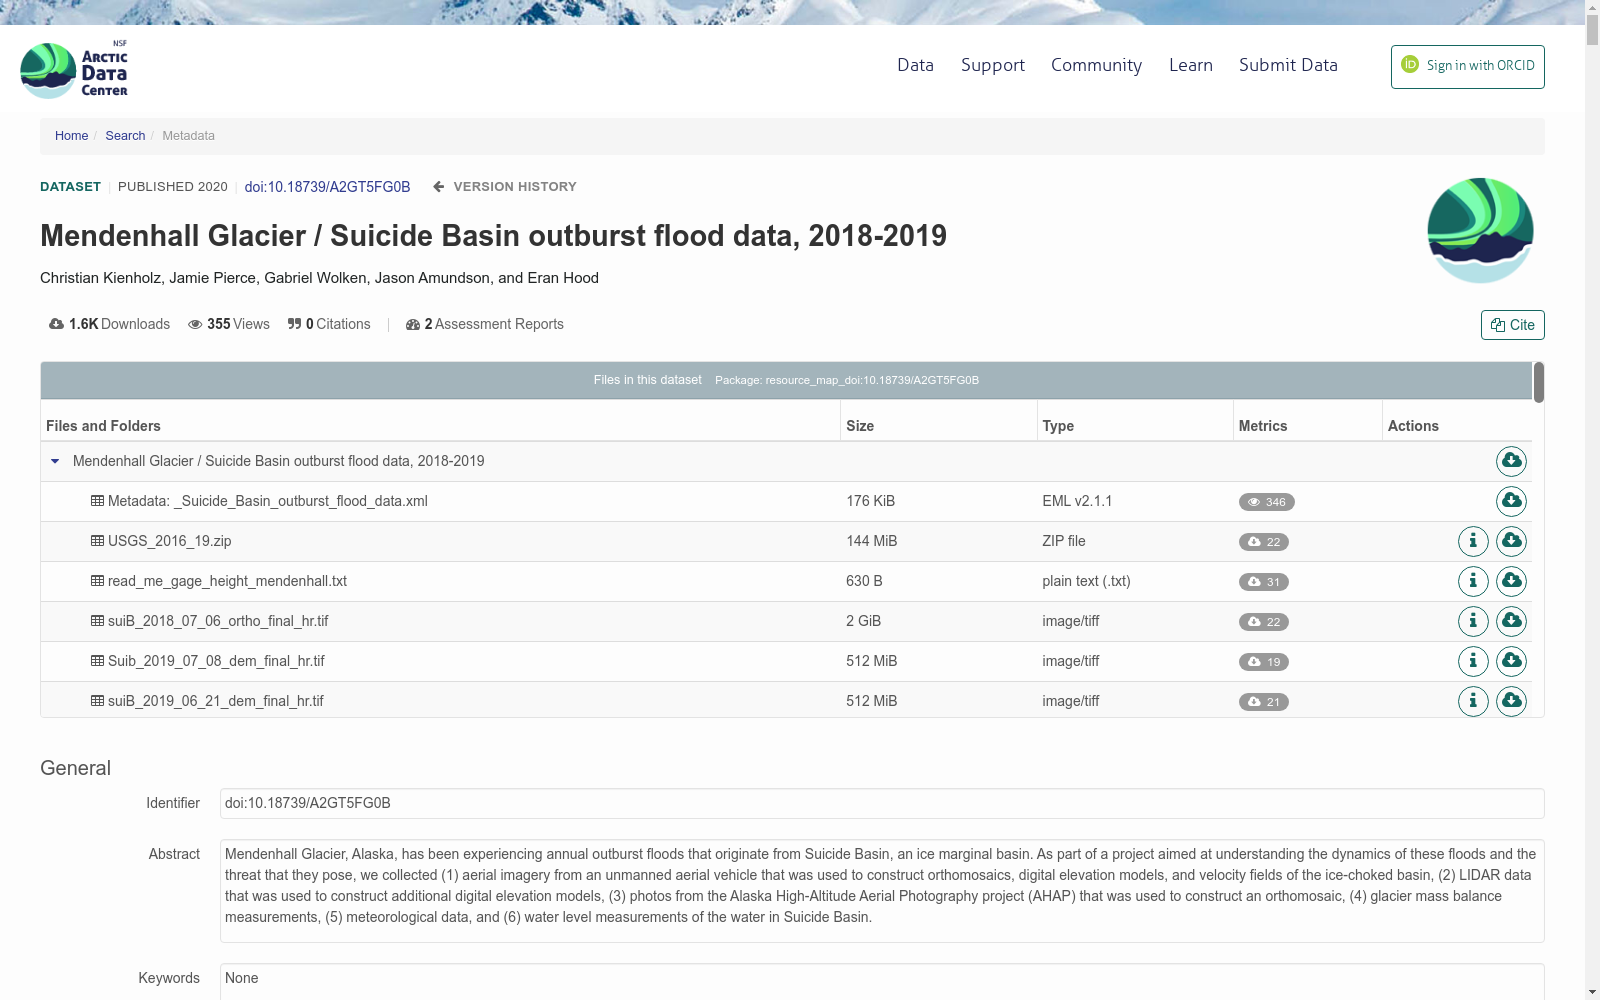Go to Search in breadcrumb
The width and height of the screenshot is (1600, 1000).
[125, 136]
